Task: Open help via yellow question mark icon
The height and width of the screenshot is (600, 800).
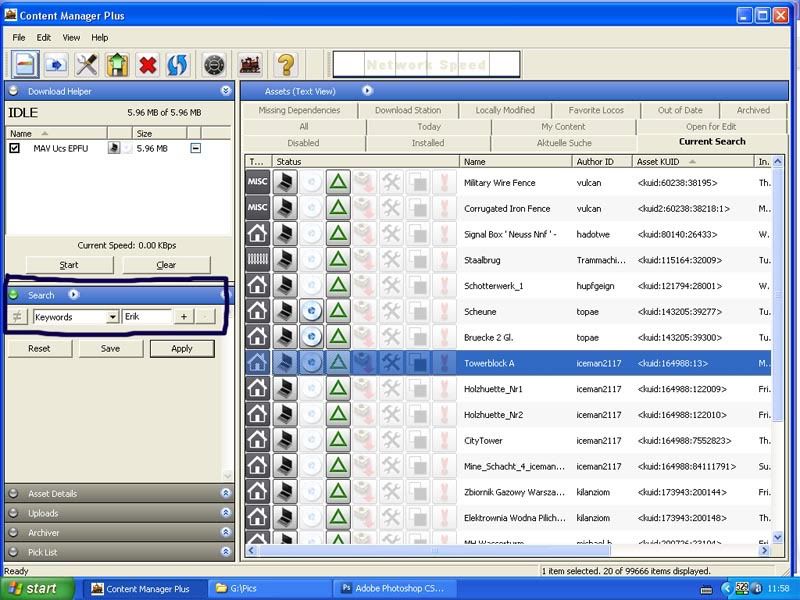Action: pos(286,65)
